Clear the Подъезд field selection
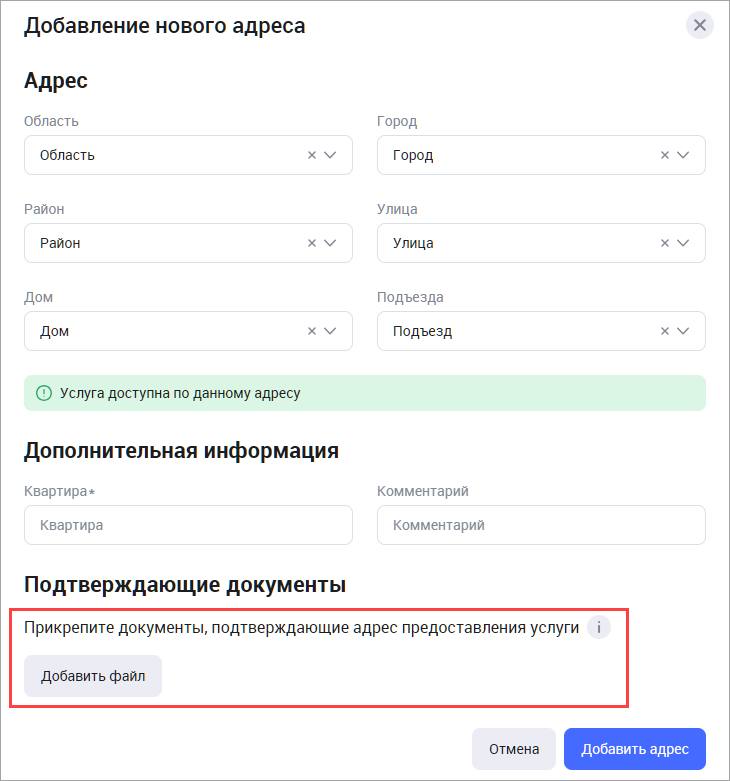 point(665,331)
